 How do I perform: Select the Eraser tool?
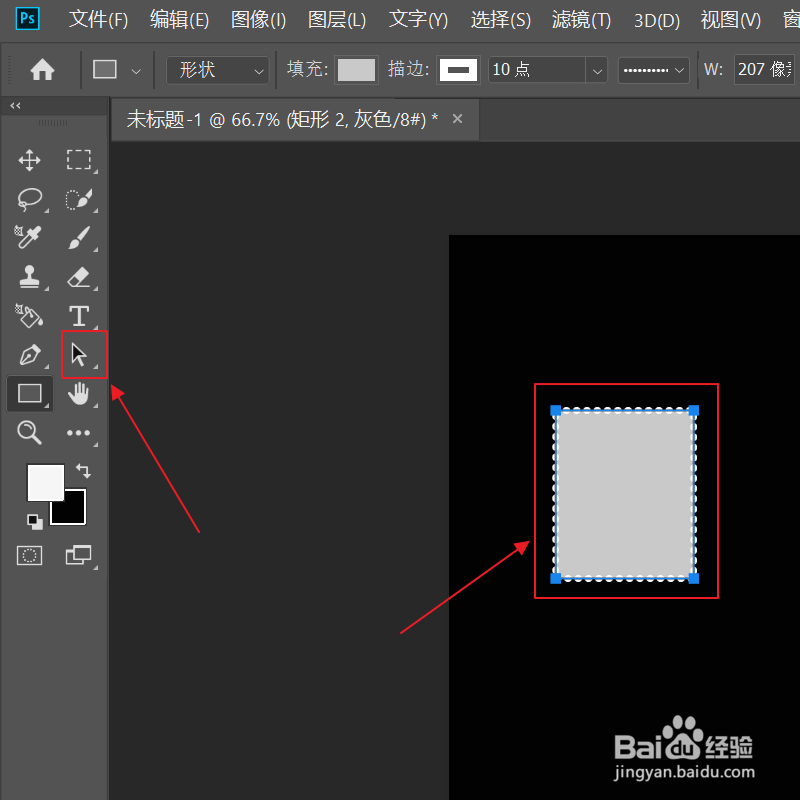79,277
